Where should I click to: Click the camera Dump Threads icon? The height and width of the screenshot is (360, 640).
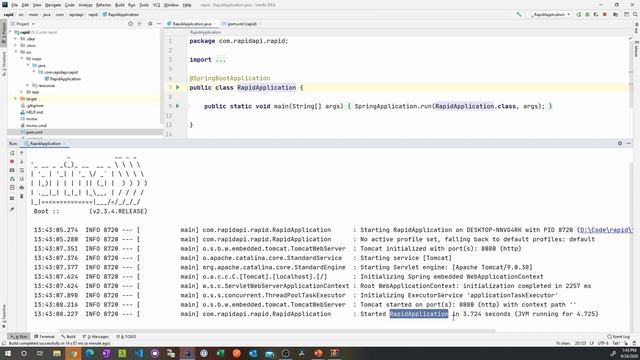point(12,170)
